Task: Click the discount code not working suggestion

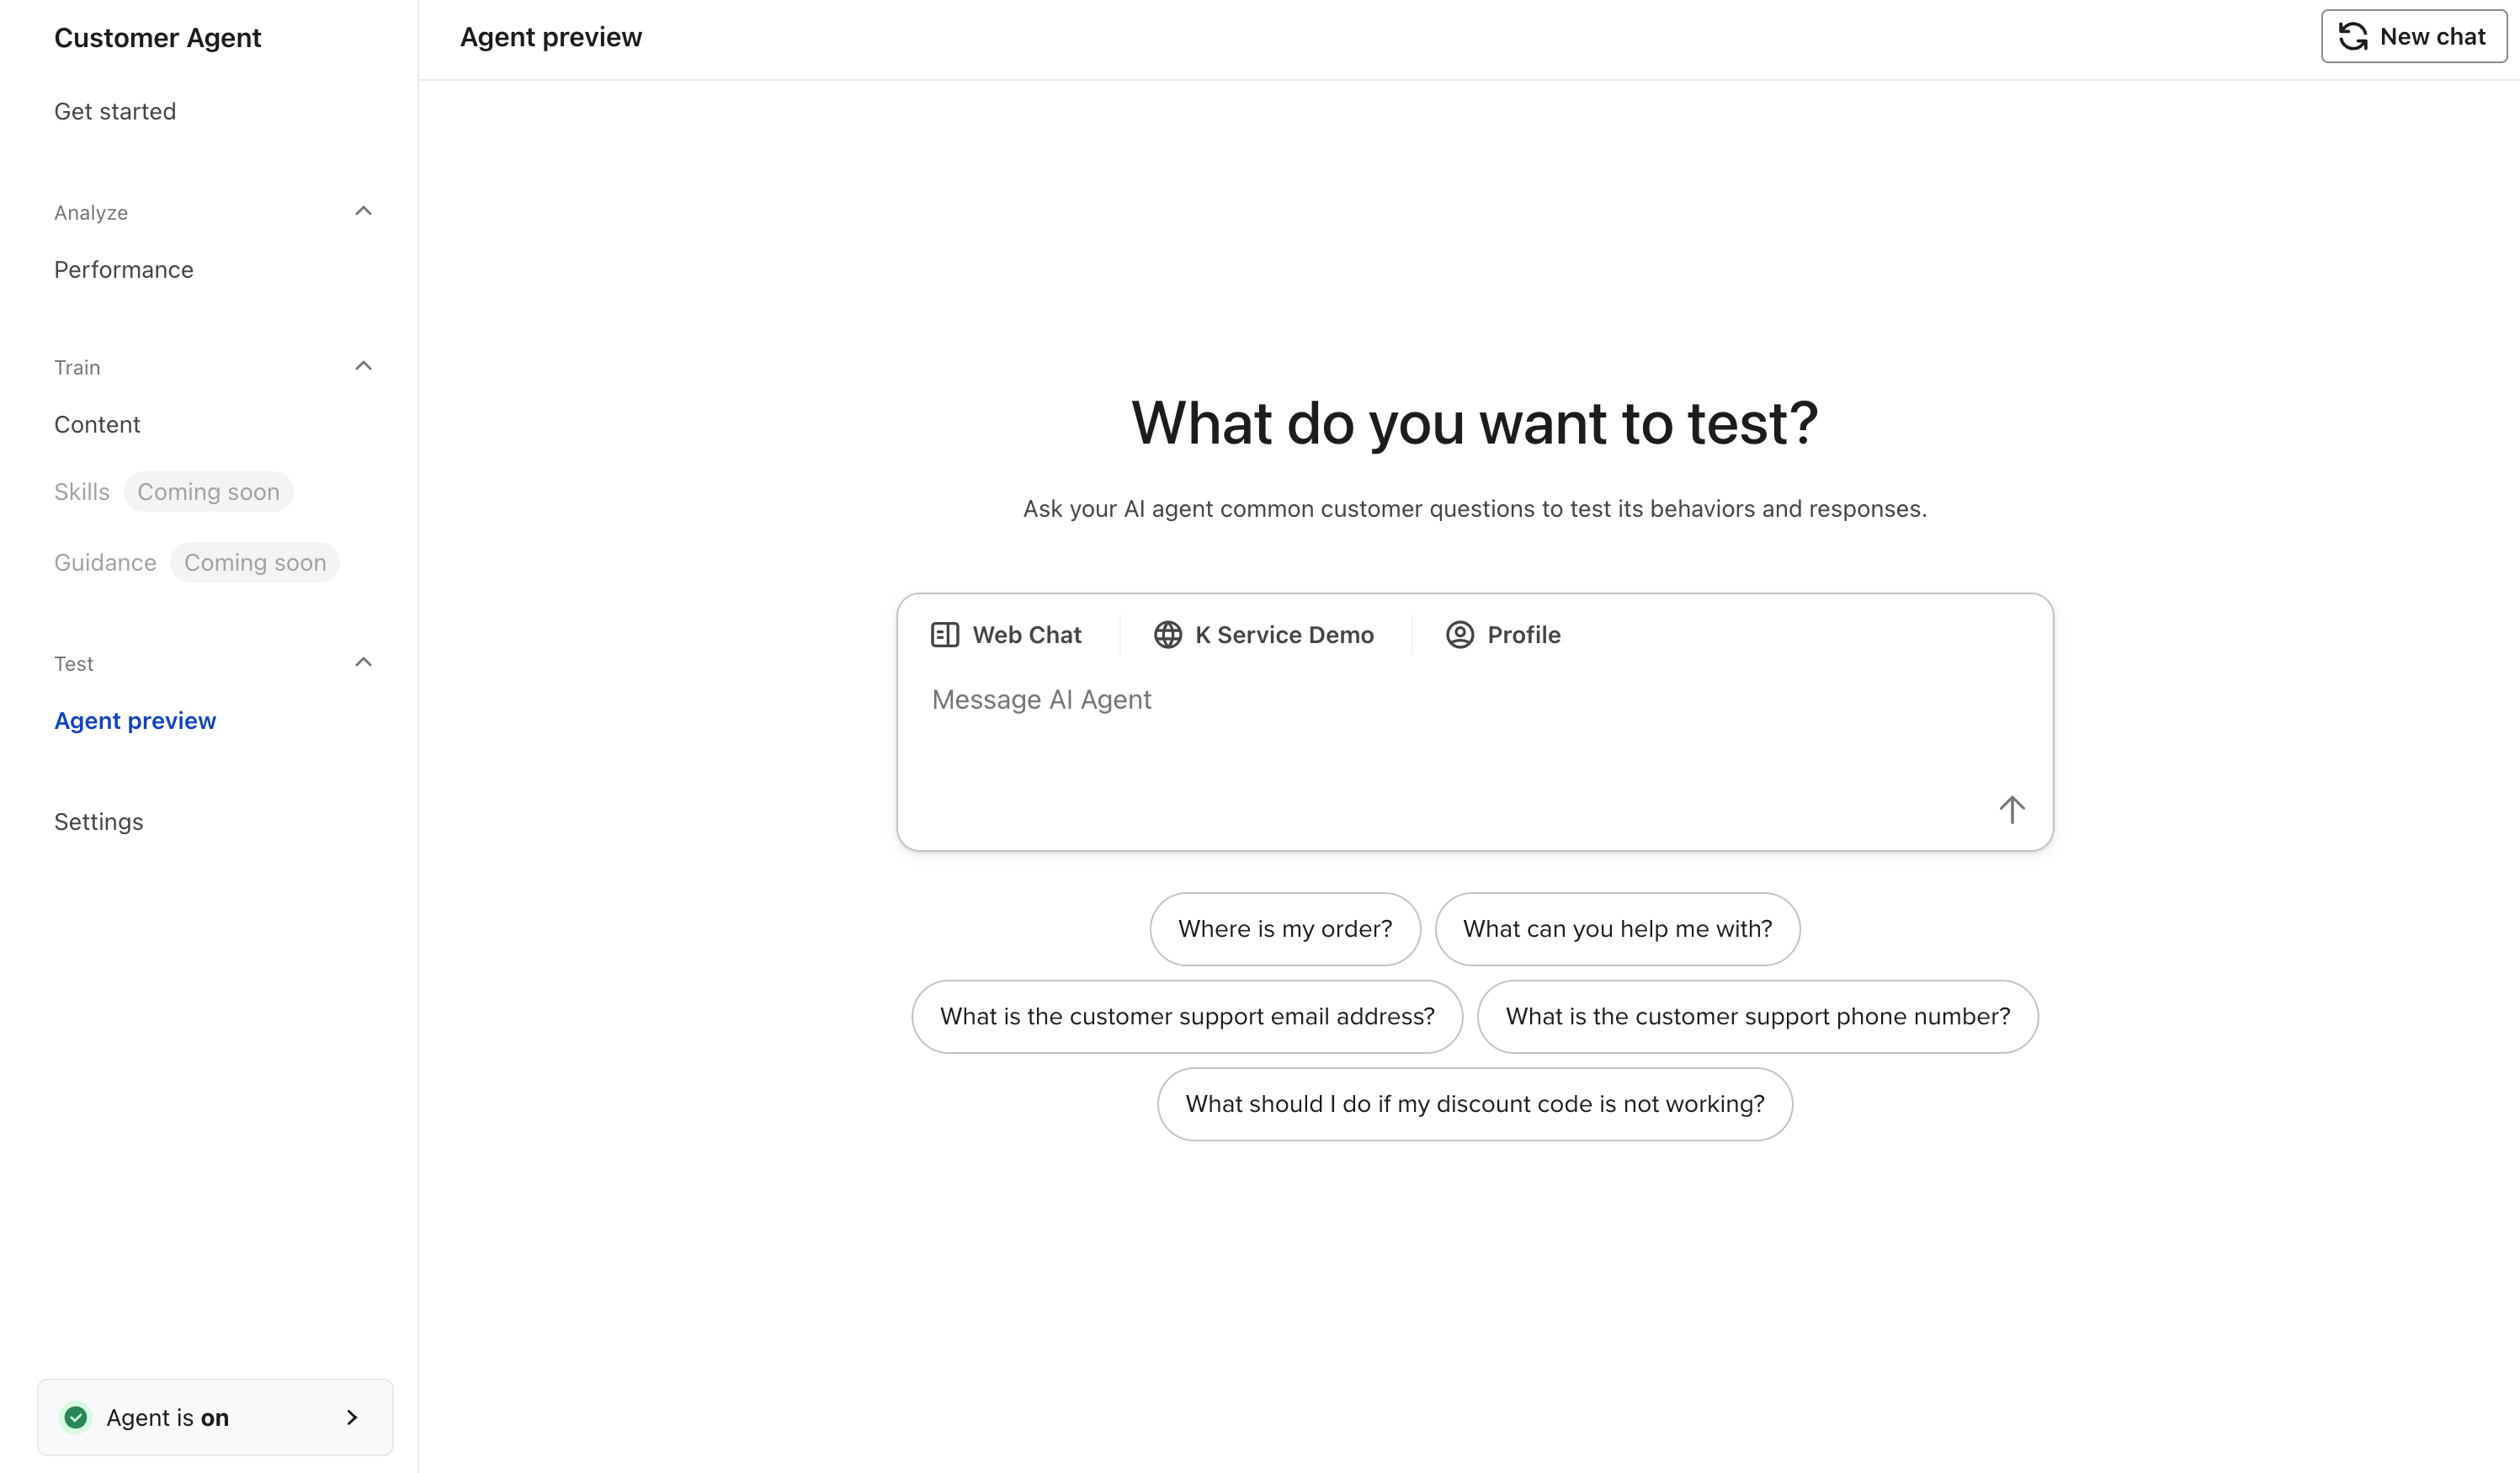Action: pyautogui.click(x=1474, y=1104)
